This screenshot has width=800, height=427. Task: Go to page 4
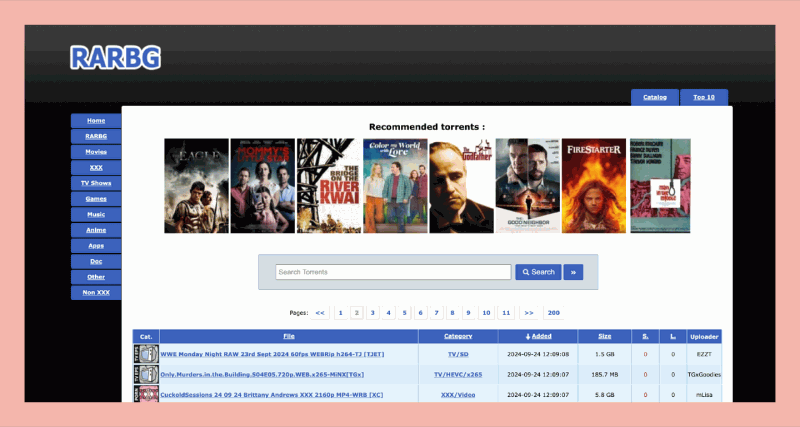(388, 313)
